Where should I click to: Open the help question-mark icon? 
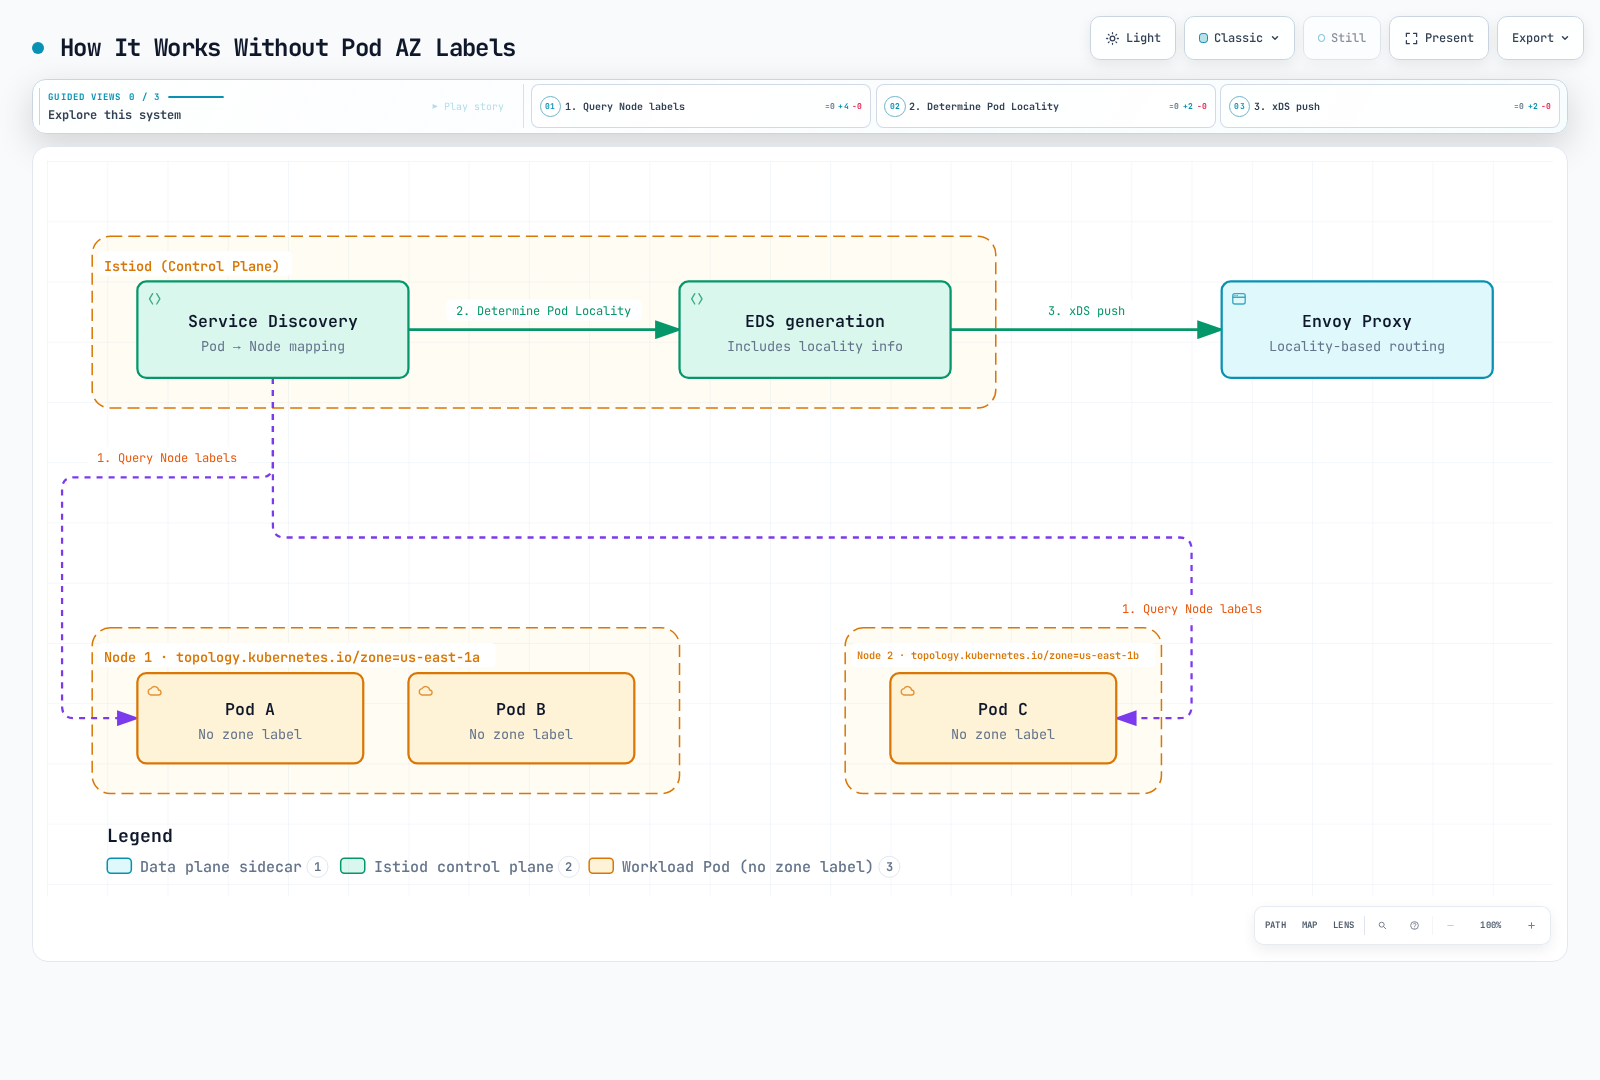(1414, 926)
